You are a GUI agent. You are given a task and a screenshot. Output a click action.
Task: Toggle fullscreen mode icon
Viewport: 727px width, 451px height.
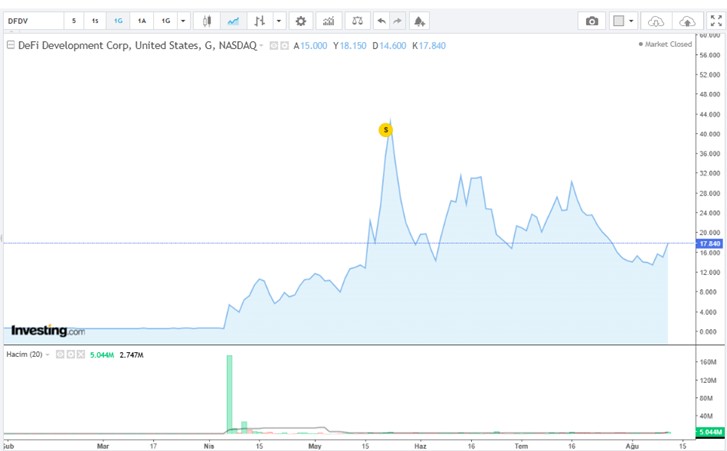coord(716,21)
